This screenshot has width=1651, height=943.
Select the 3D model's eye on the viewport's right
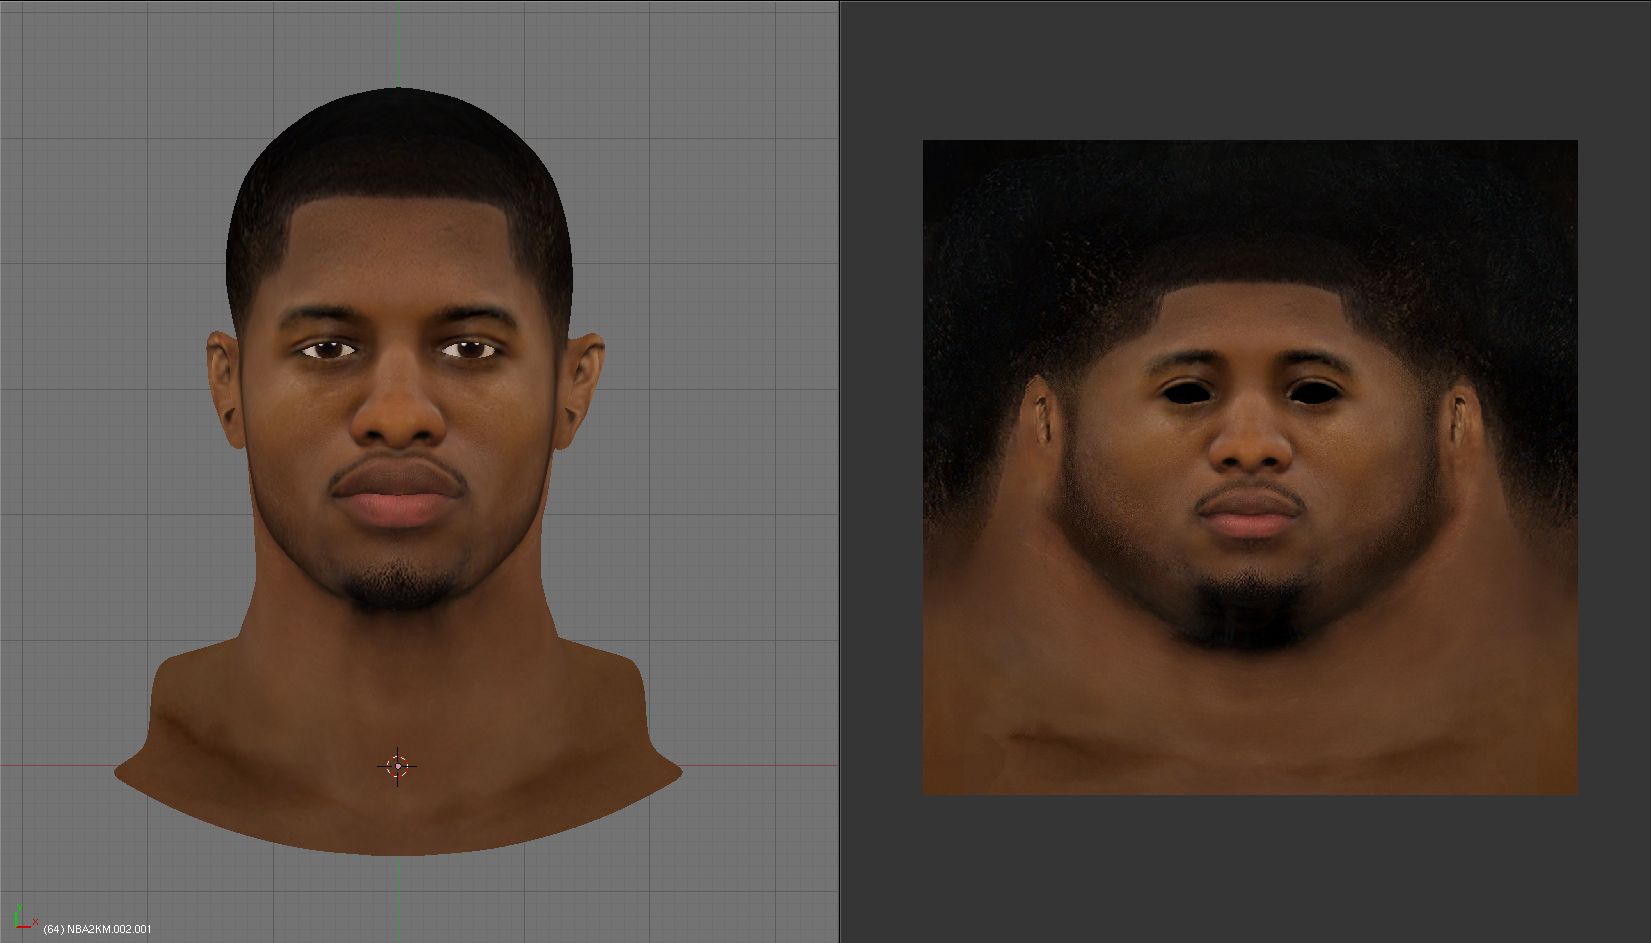coord(468,349)
